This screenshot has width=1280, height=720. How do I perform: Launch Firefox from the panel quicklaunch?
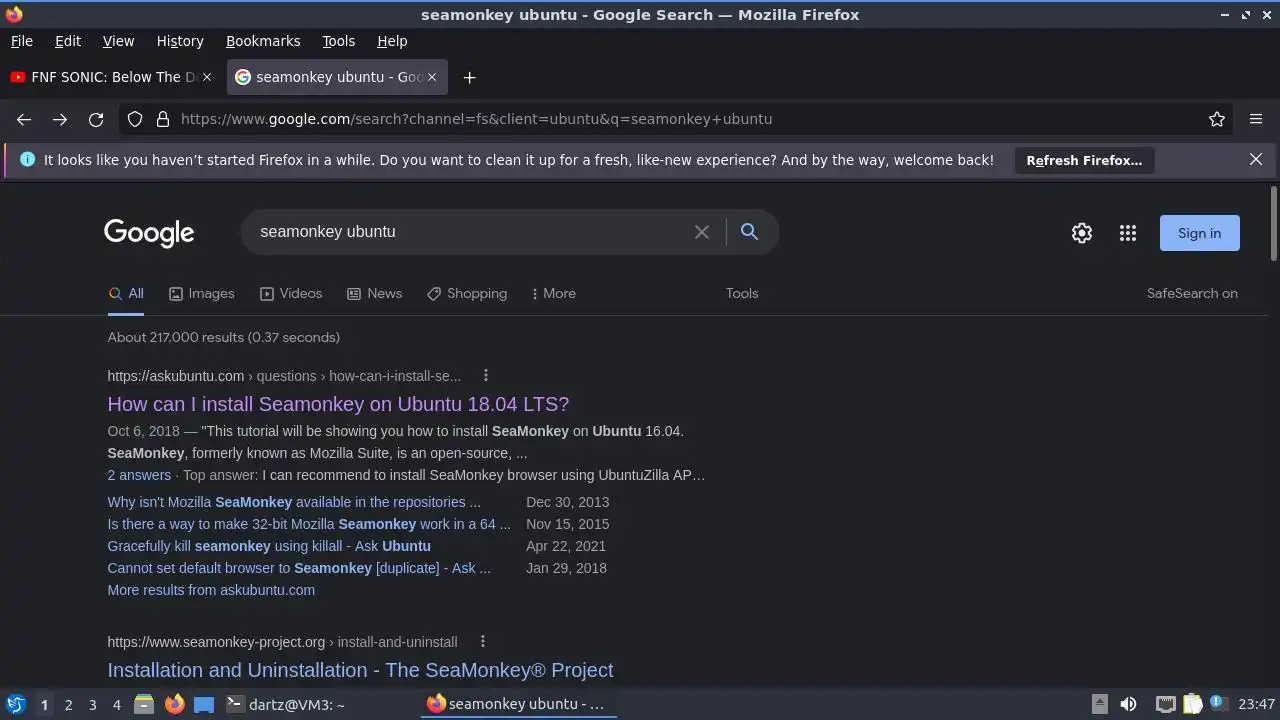174,704
